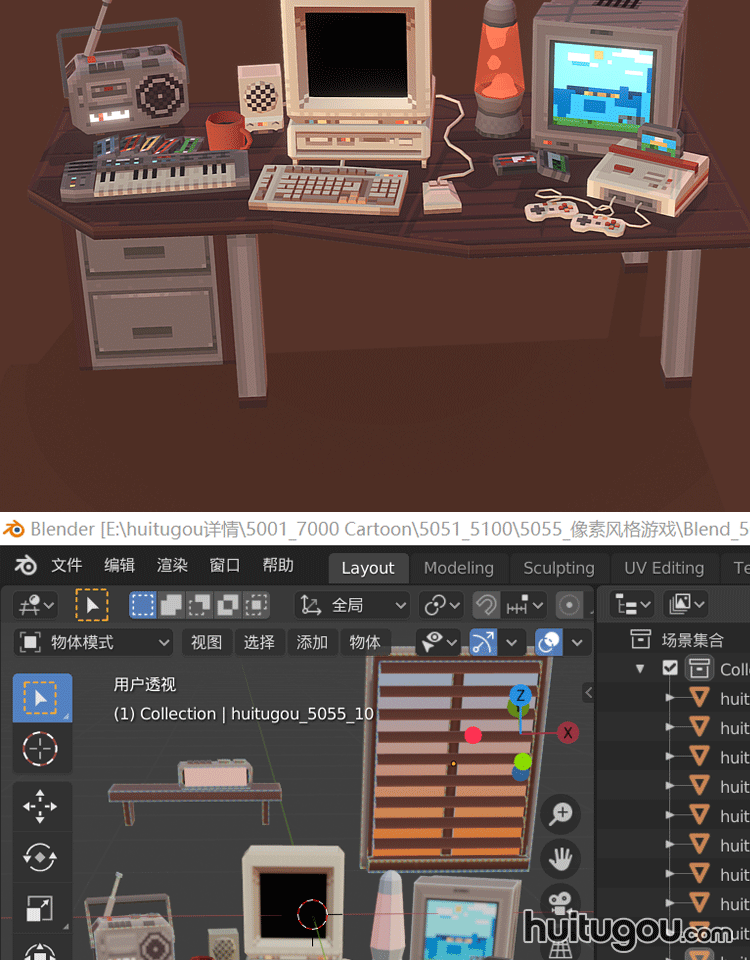Activate the Rotate tool
Viewport: 750px width, 960px height.
click(40, 857)
